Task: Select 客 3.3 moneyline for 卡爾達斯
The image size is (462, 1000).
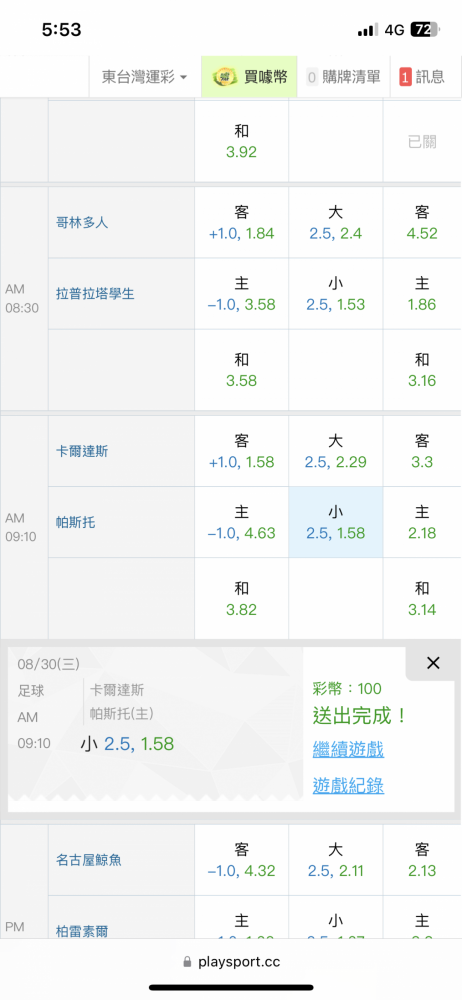Action: [422, 451]
